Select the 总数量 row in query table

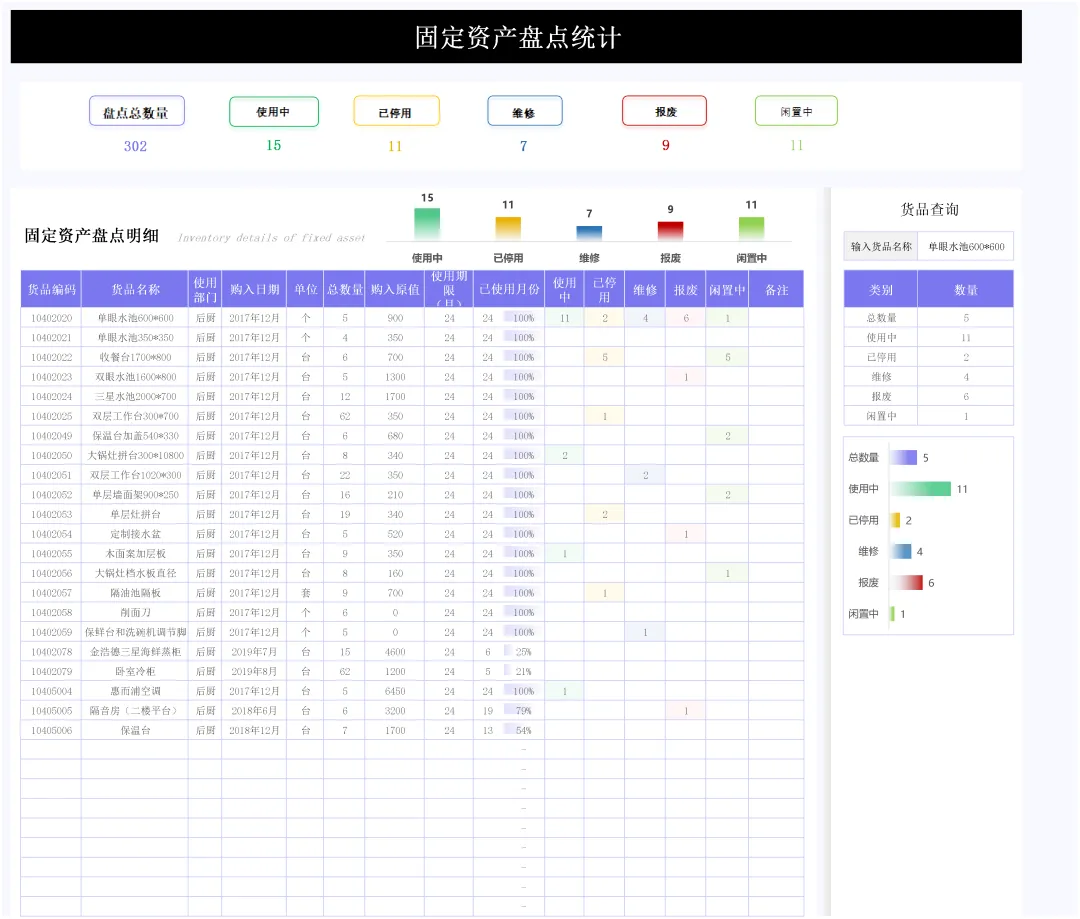coord(928,318)
